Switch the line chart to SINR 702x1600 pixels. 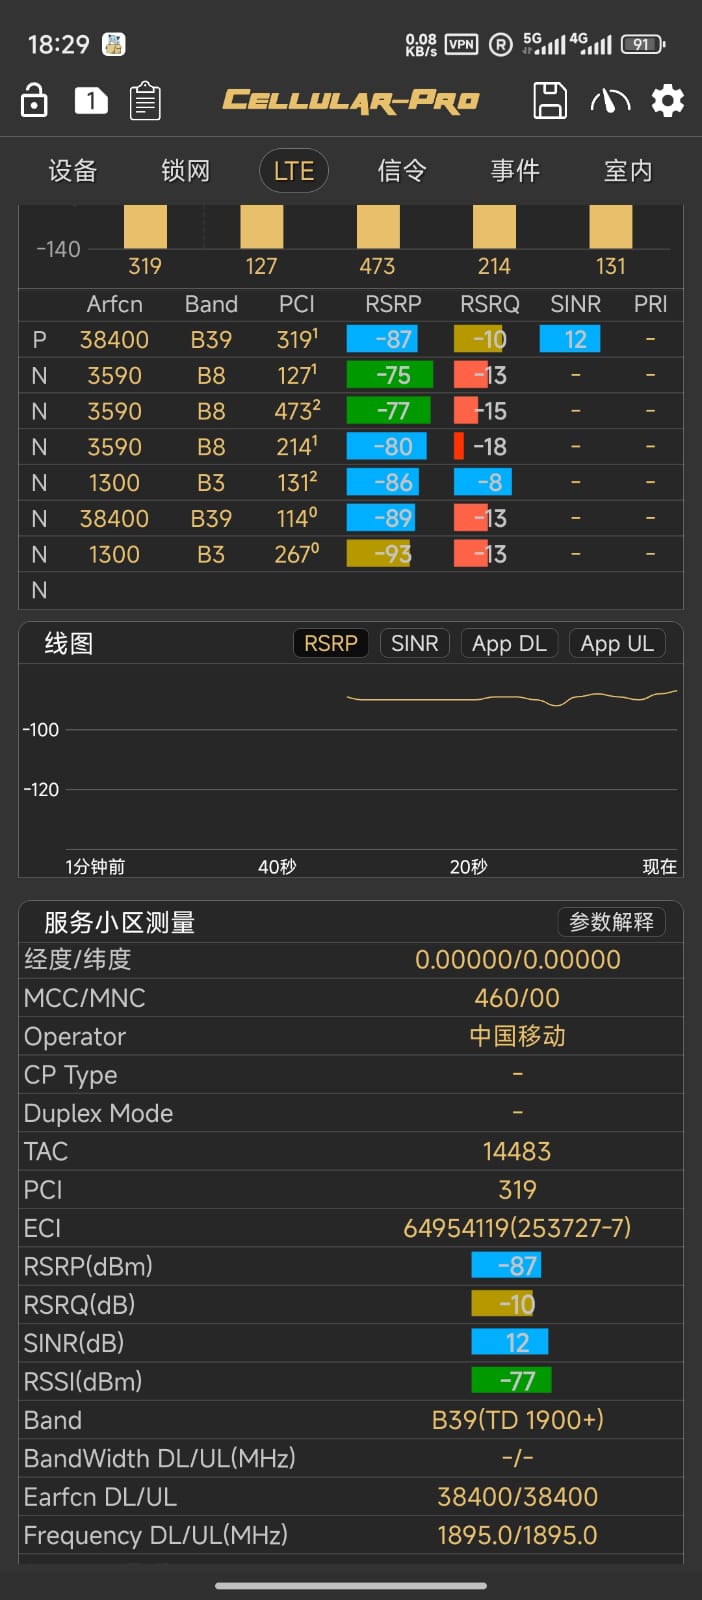[x=414, y=643]
